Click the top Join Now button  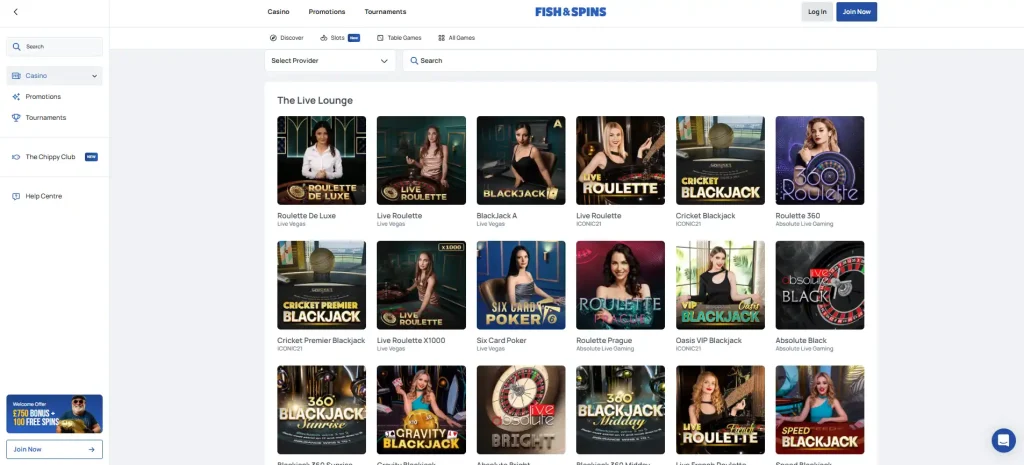pyautogui.click(x=856, y=12)
